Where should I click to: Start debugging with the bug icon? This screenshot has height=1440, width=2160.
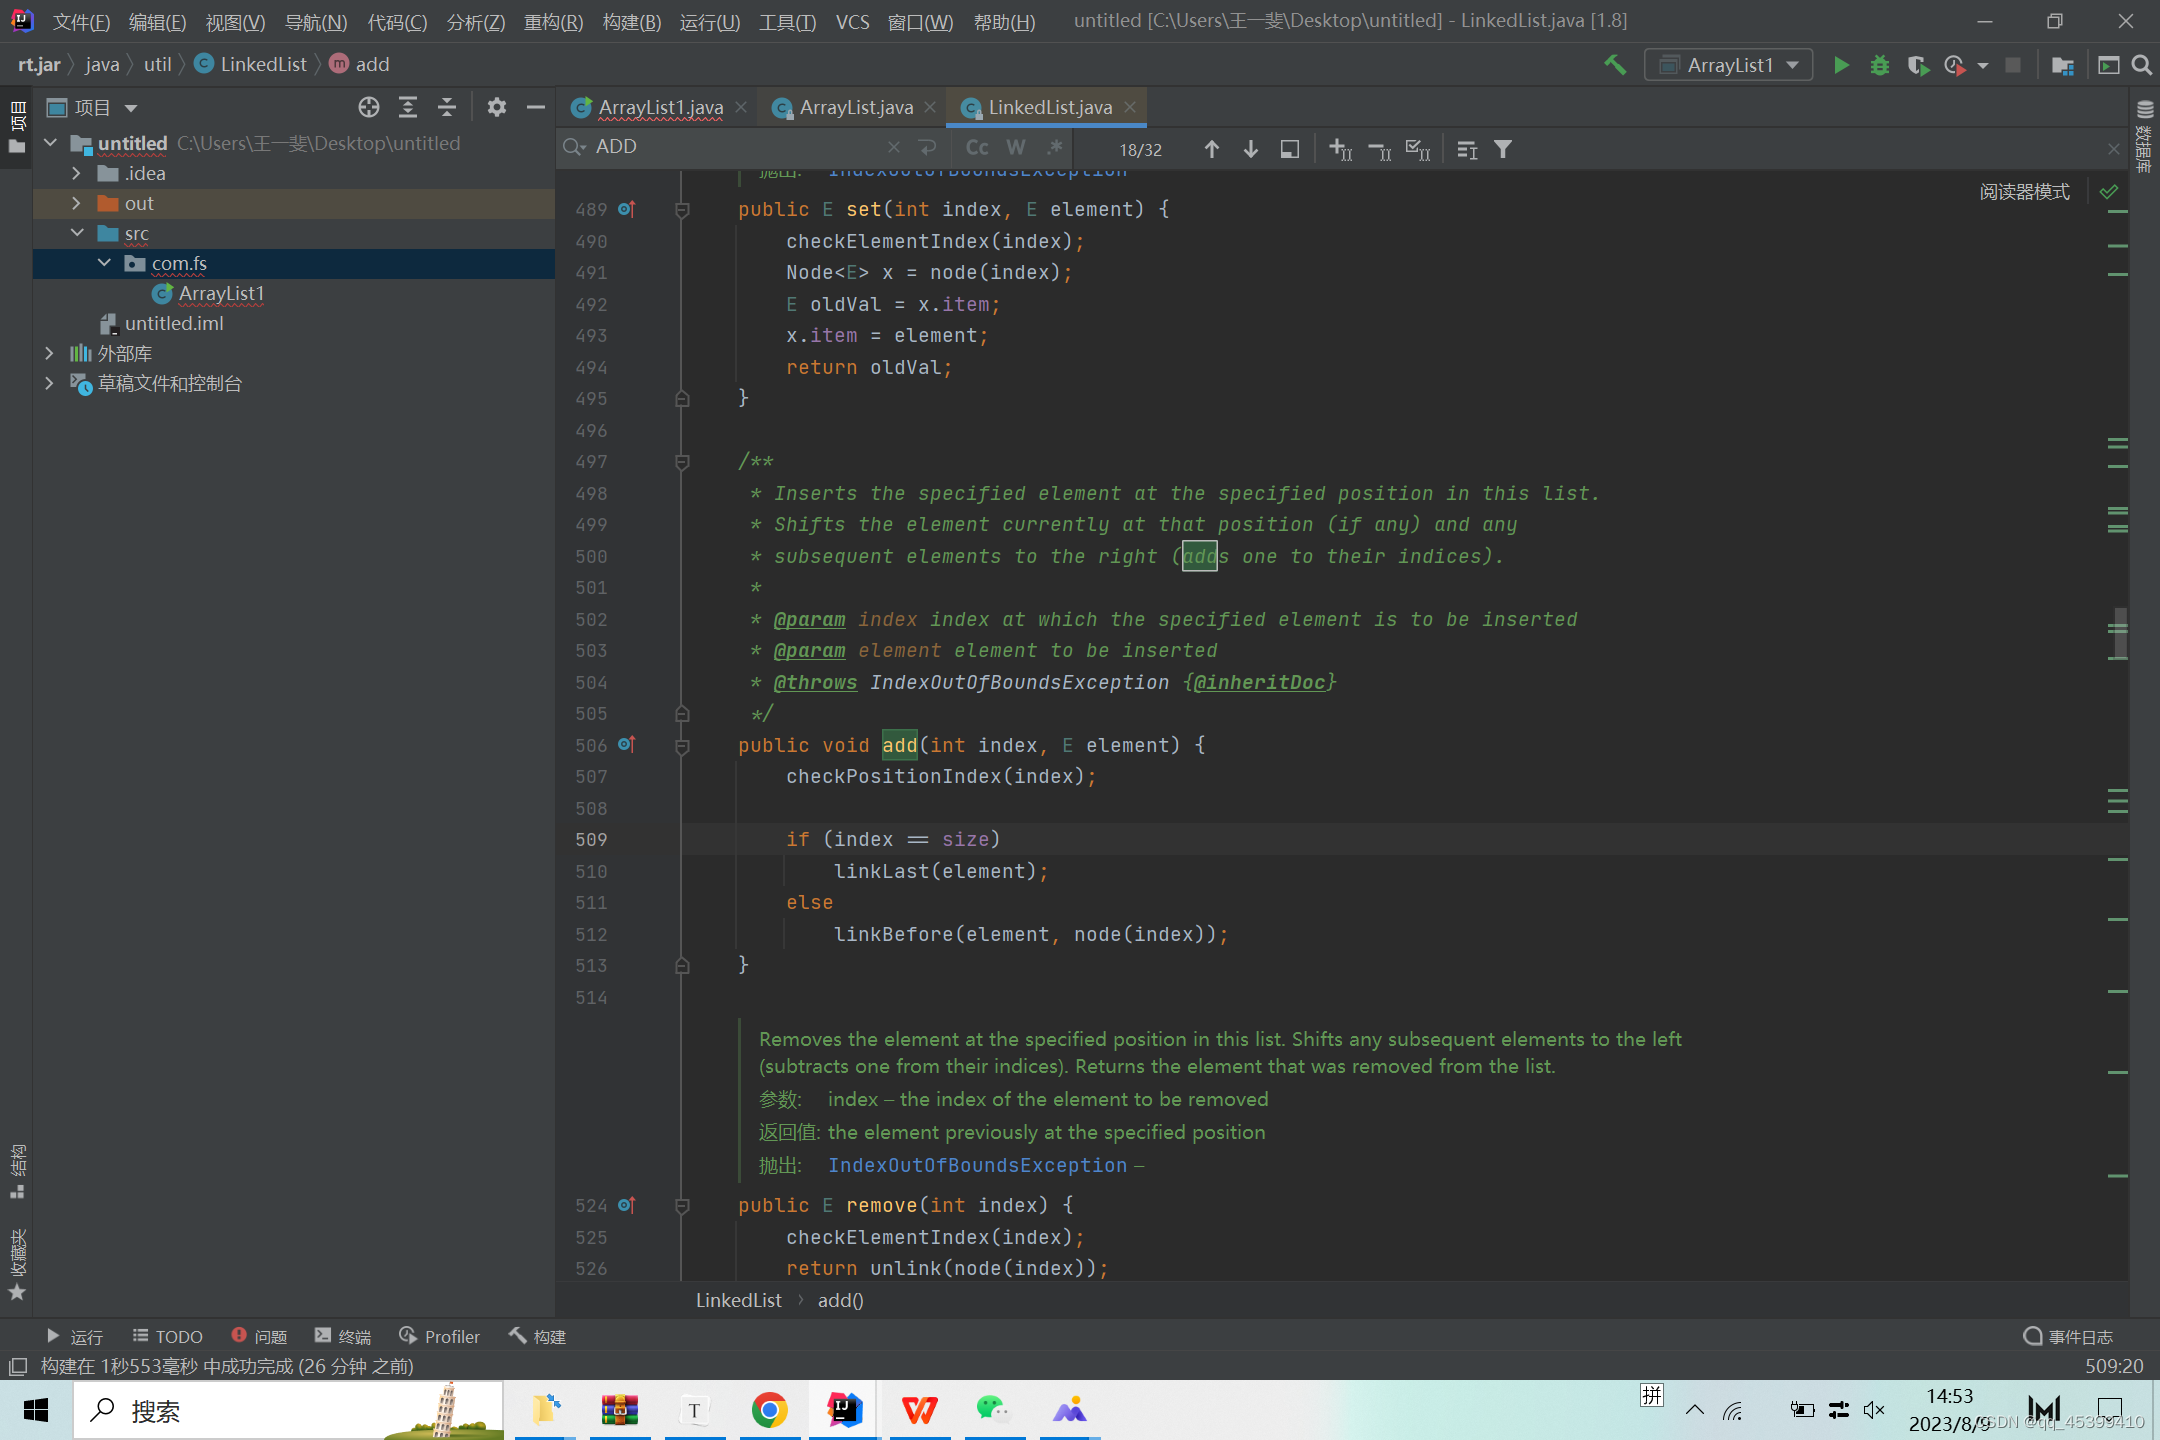coord(1879,65)
